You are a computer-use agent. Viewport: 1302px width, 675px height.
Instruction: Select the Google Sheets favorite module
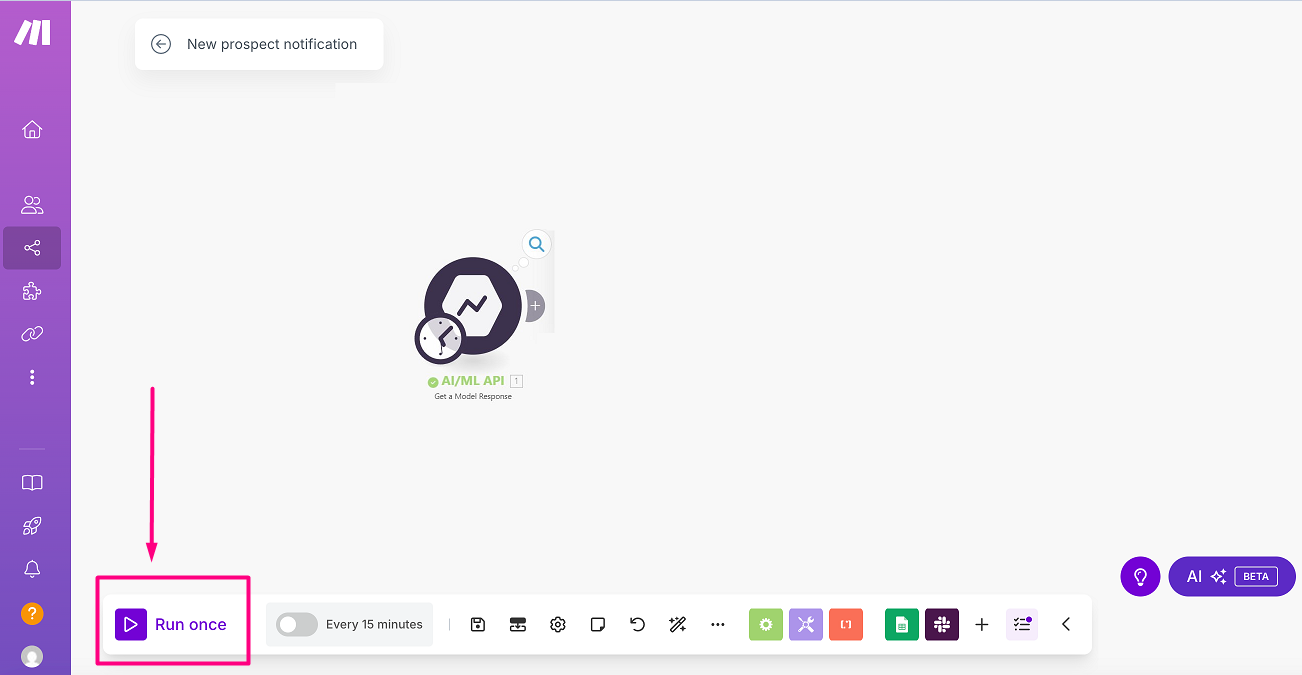coord(902,624)
